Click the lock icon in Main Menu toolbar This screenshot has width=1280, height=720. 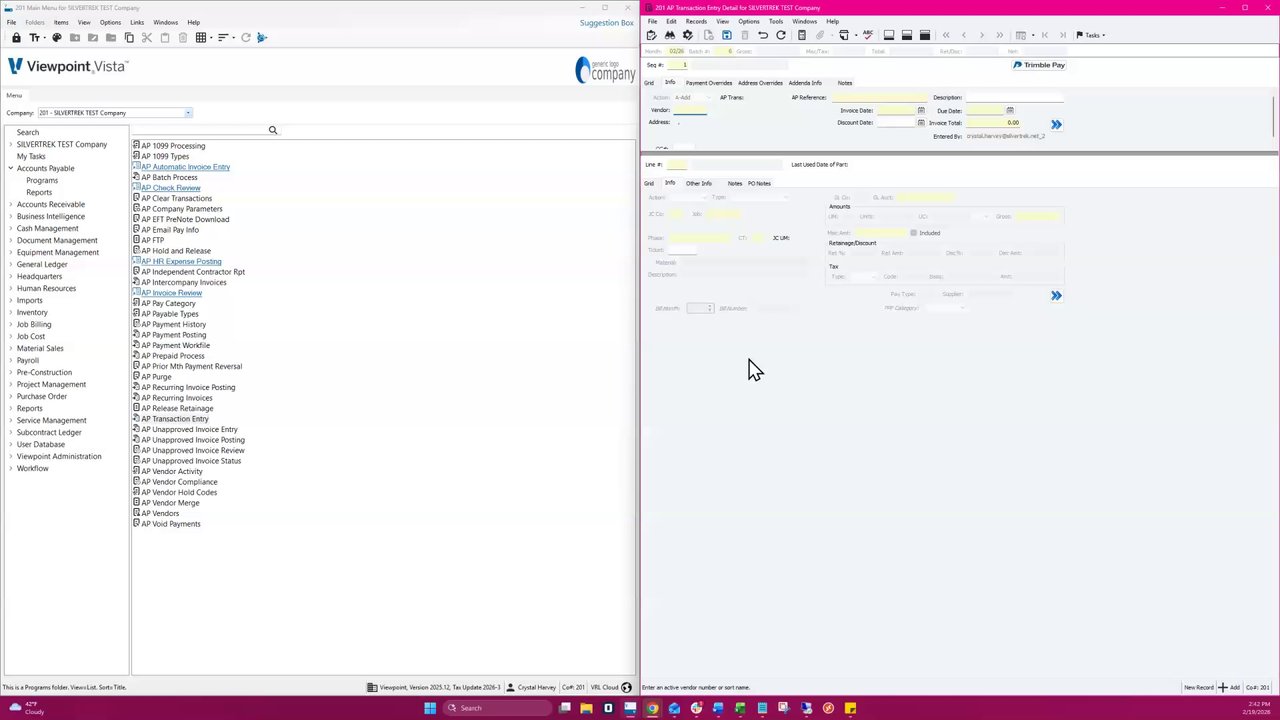(16, 38)
